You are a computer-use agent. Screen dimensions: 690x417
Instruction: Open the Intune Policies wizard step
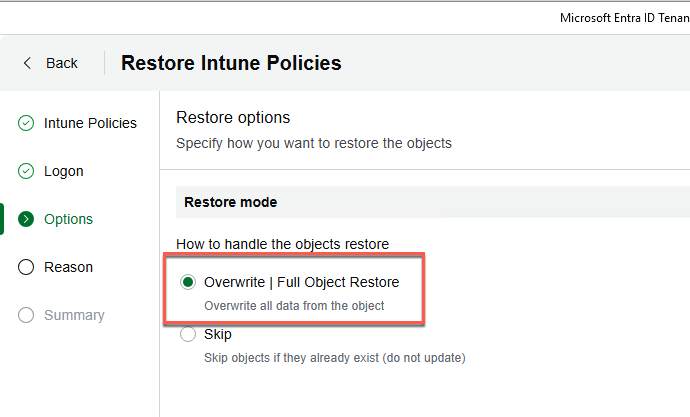(x=90, y=123)
